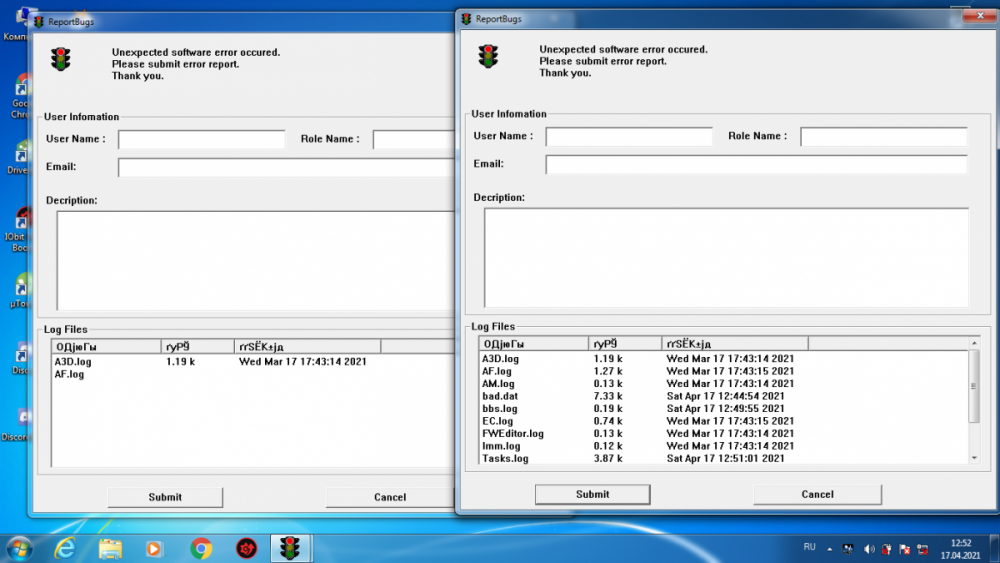Open File Explorer from the taskbar
1000x563 pixels.
pyautogui.click(x=110, y=548)
